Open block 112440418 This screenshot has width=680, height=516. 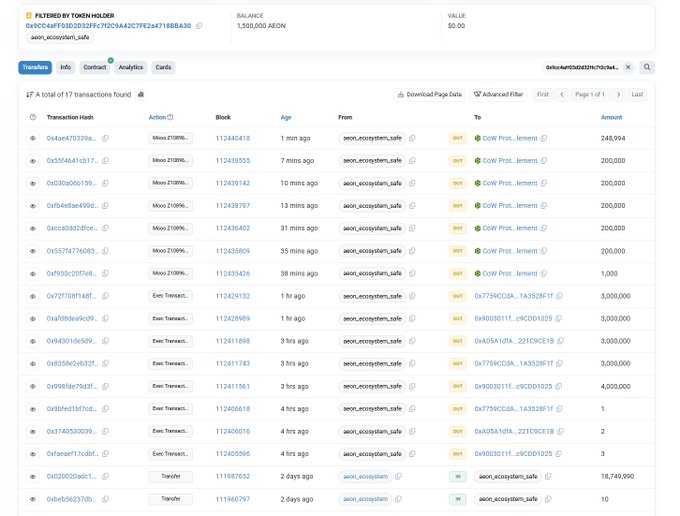tap(233, 138)
